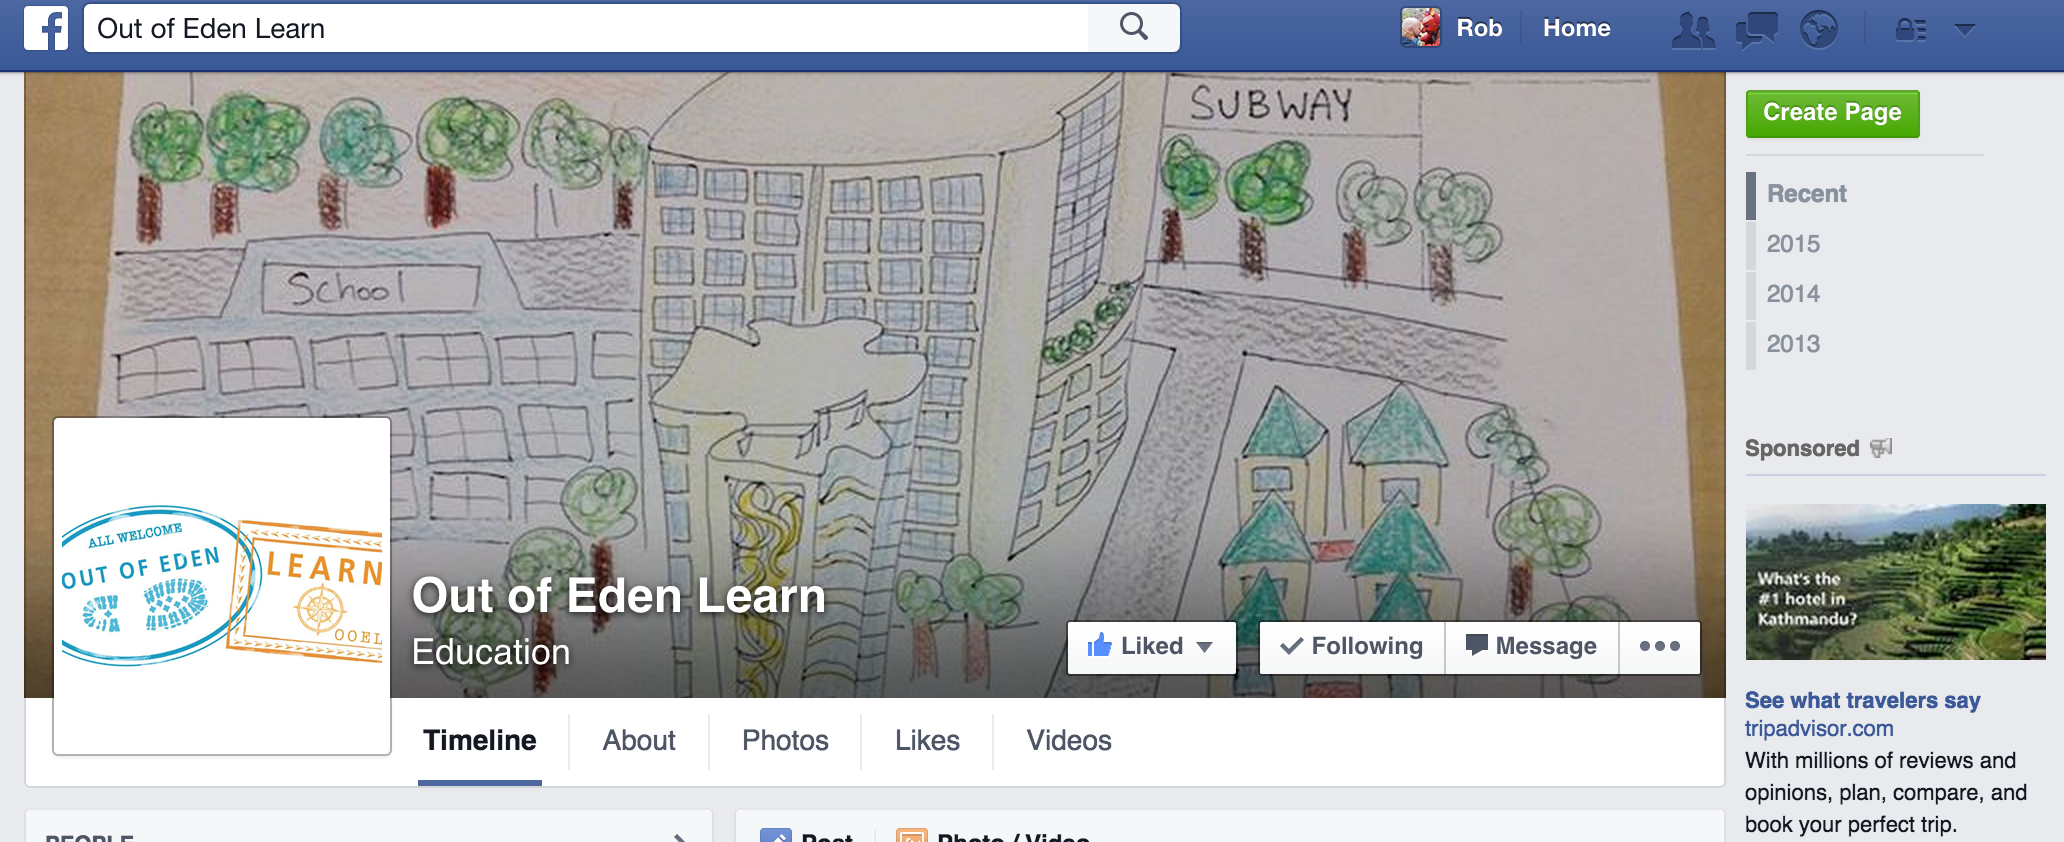
Task: Switch to the Photos tab
Action: (x=785, y=741)
